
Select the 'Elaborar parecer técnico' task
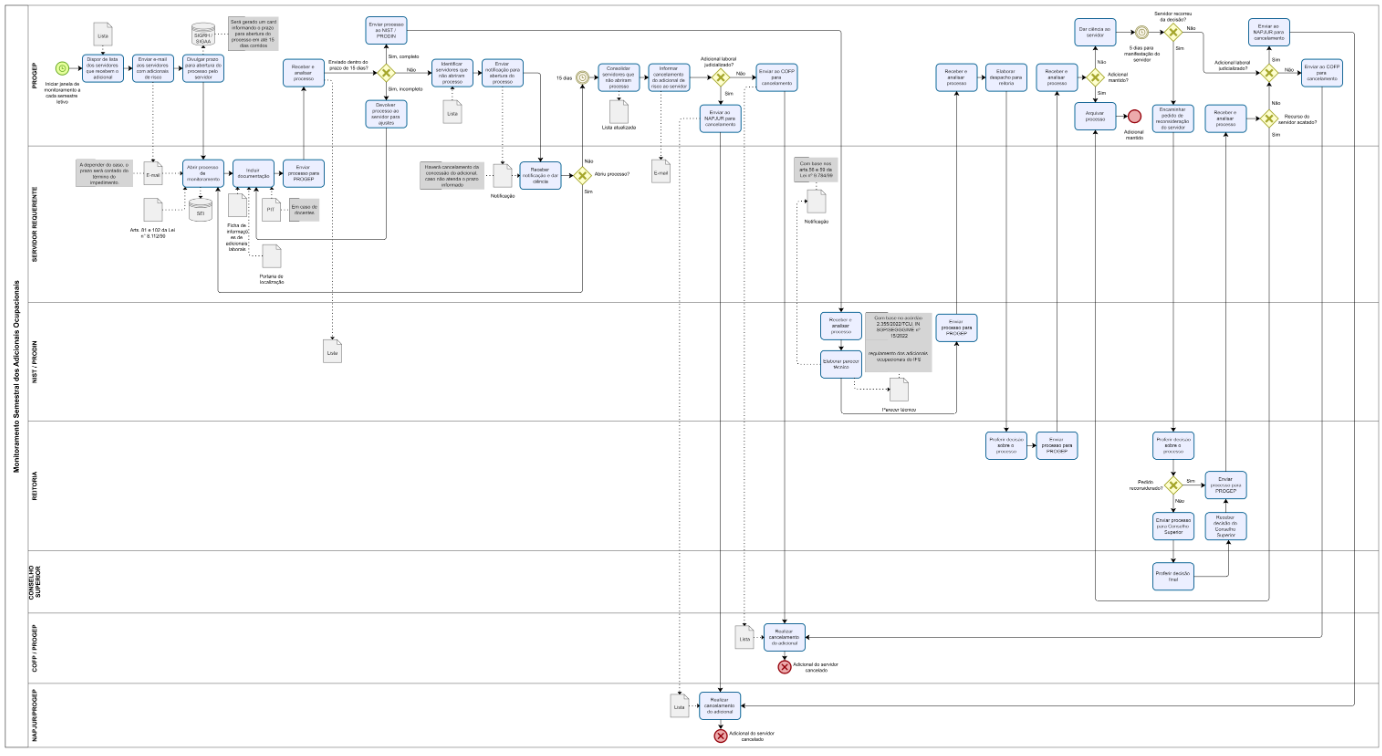(x=841, y=365)
